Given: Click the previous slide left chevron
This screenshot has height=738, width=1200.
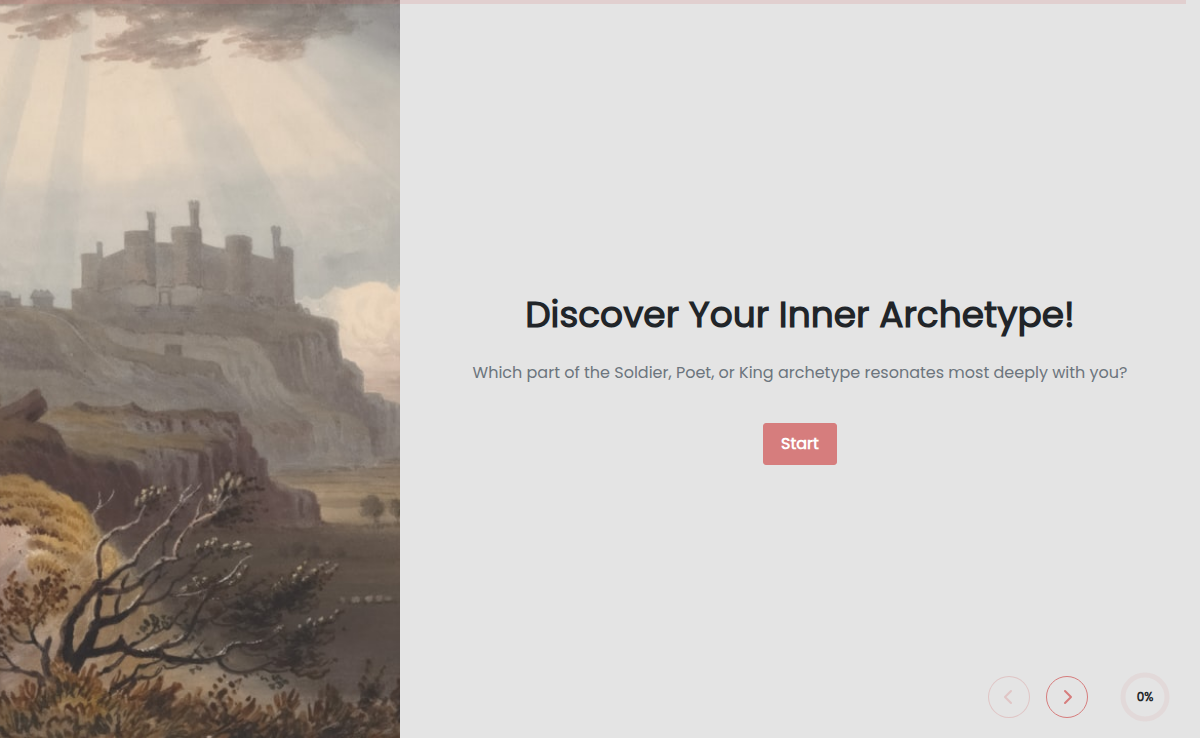Looking at the screenshot, I should (1009, 697).
